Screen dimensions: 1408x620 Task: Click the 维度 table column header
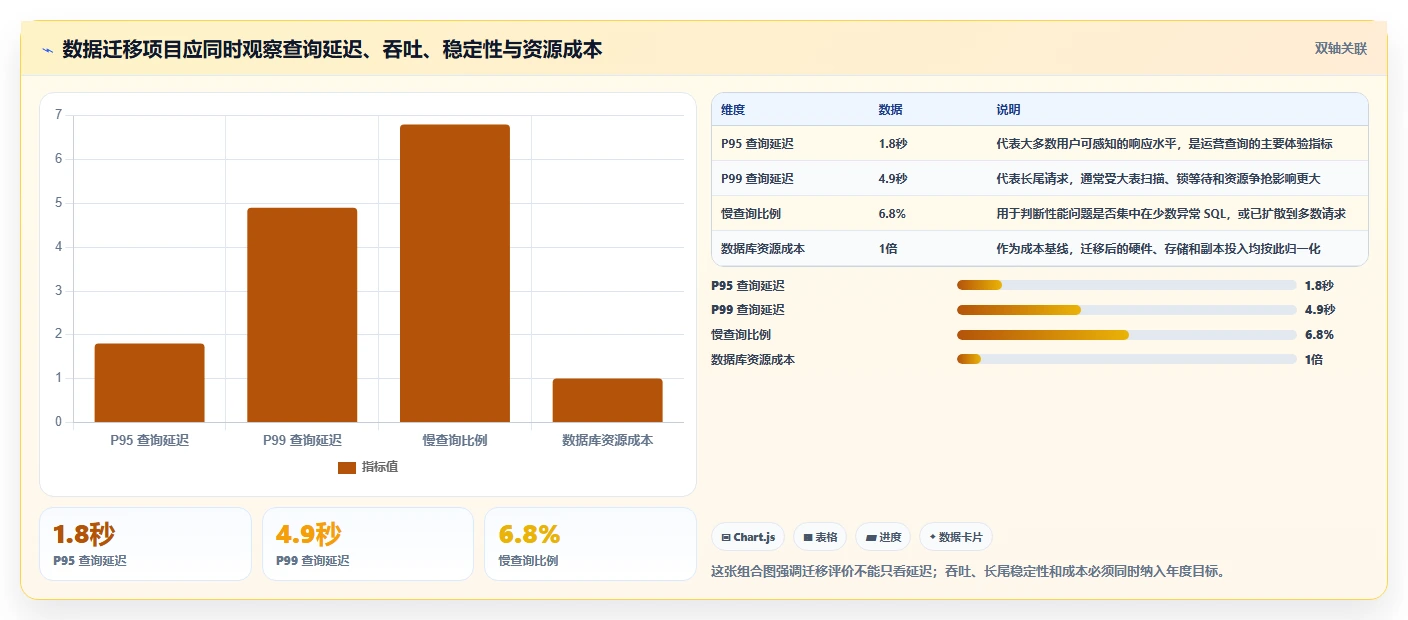733,110
